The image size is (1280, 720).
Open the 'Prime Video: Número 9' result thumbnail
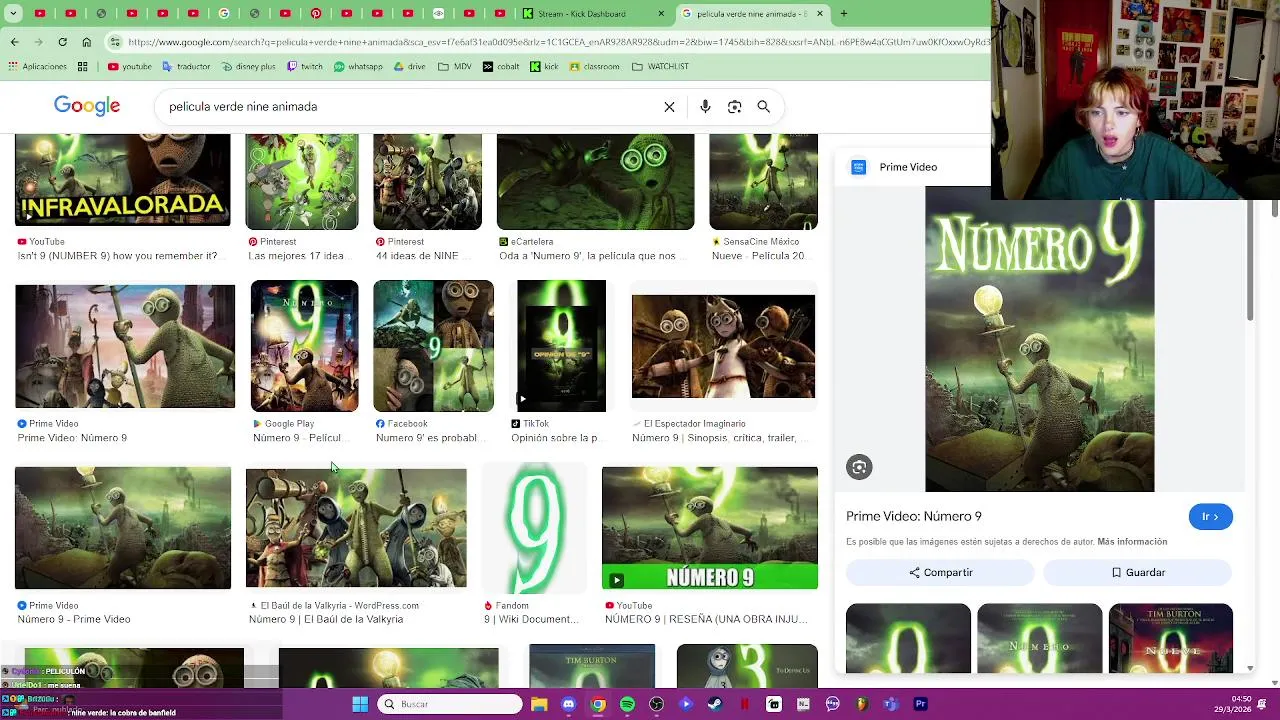tap(125, 346)
